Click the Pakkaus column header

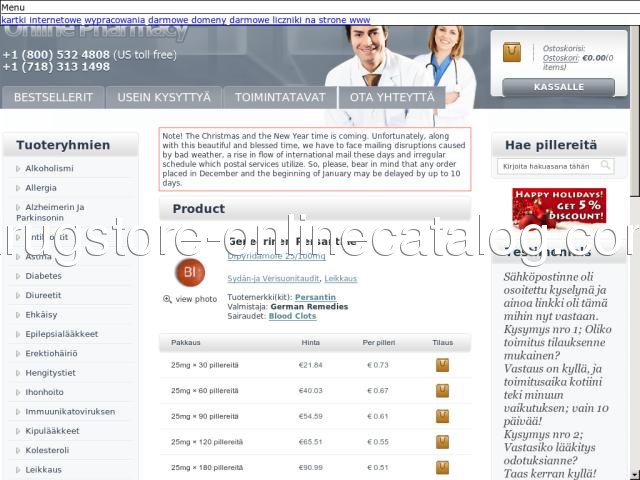[x=186, y=342]
